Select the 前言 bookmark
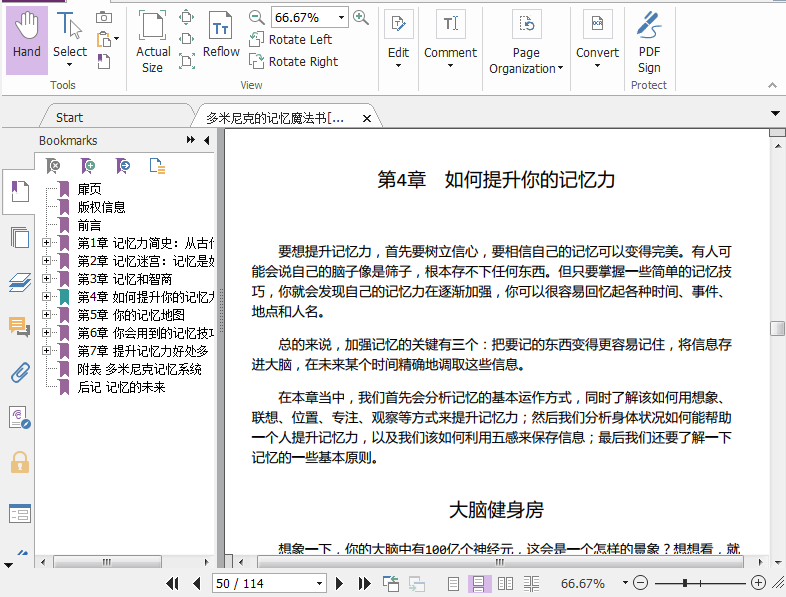 pos(89,225)
